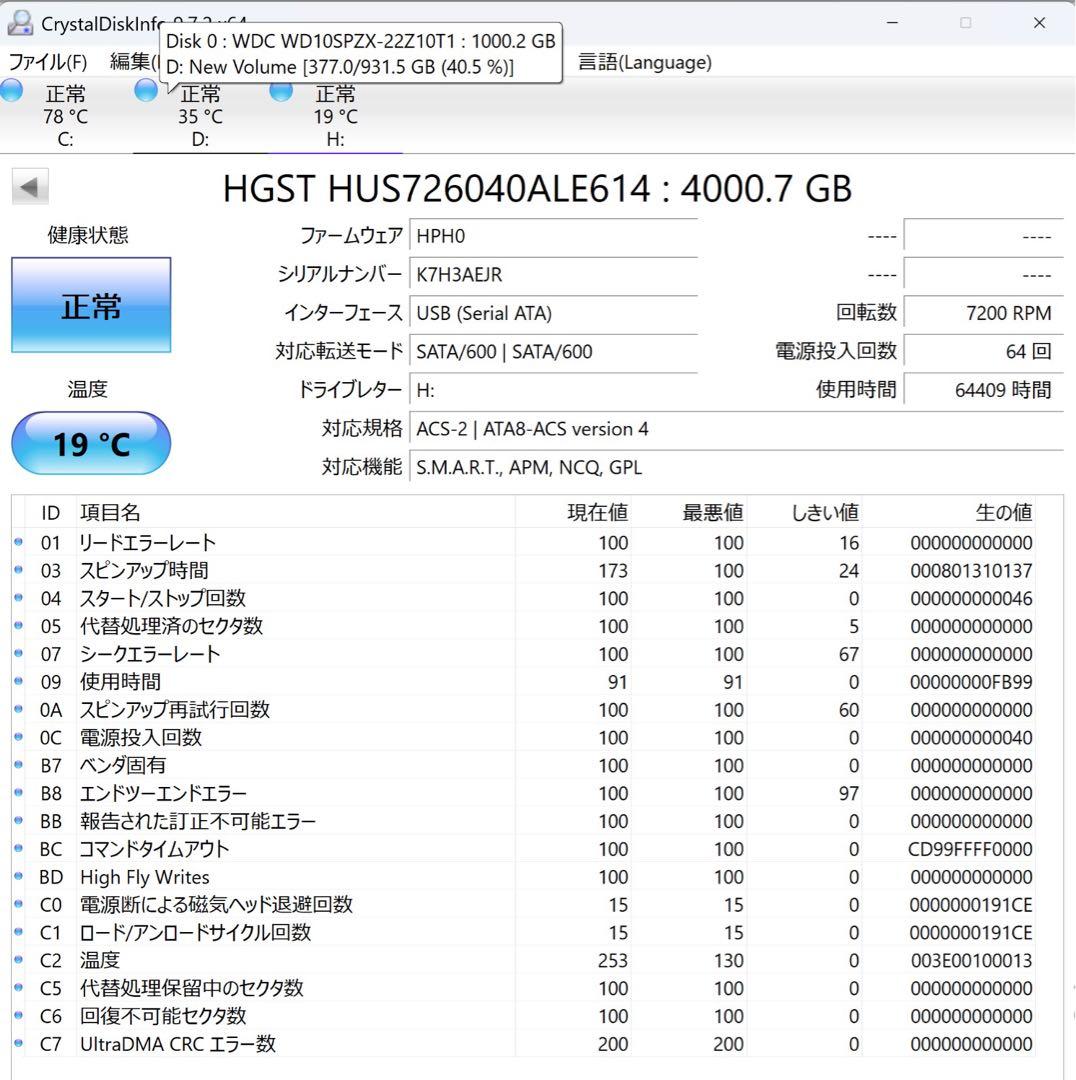This screenshot has height=1080, width=1076.
Task: Click status dot for row C5 代替処理保留中のセクタ数
Action: [x=19, y=988]
